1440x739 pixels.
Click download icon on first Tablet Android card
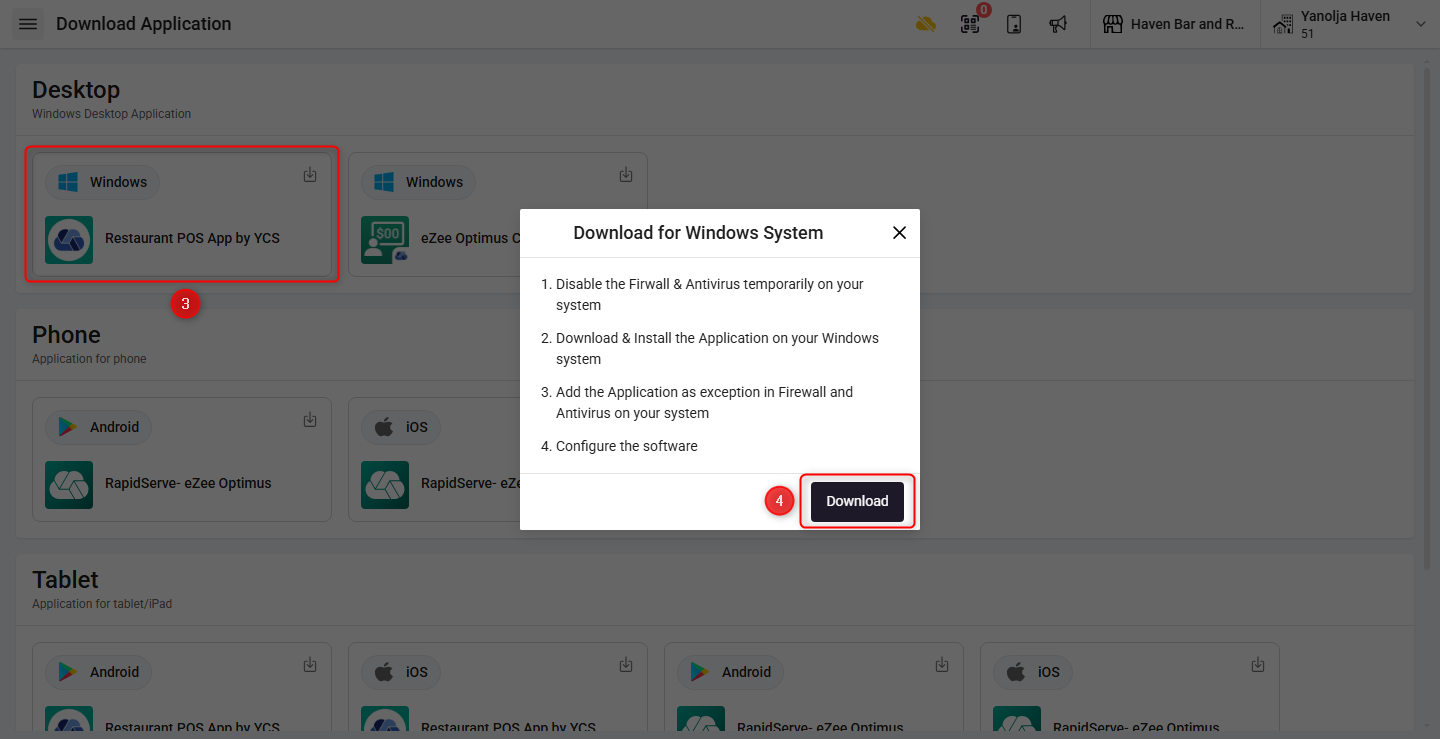click(x=310, y=665)
